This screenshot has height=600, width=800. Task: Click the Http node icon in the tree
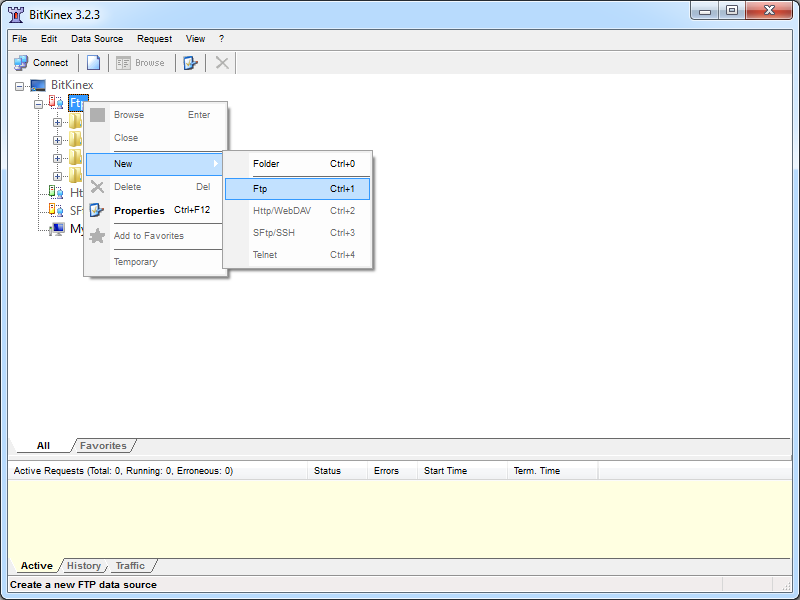point(56,193)
